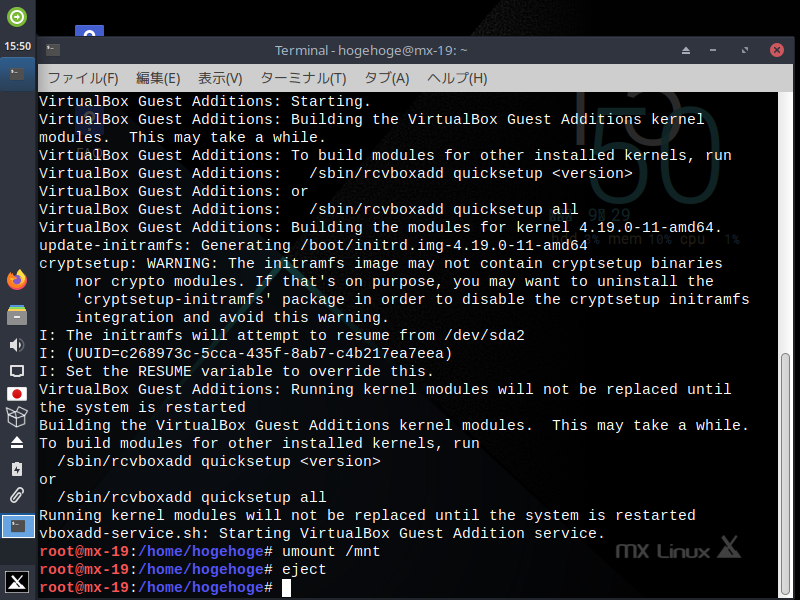The height and width of the screenshot is (600, 800).
Task: Click the roll-up shade button in the title bar
Action: click(686, 50)
